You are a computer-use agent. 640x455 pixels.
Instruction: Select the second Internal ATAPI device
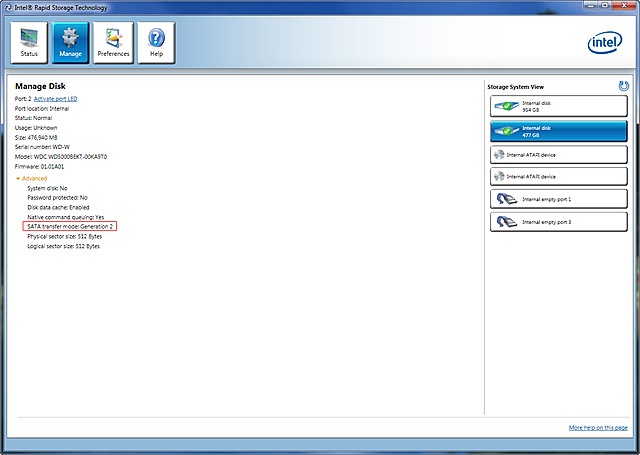pyautogui.click(x=558, y=176)
